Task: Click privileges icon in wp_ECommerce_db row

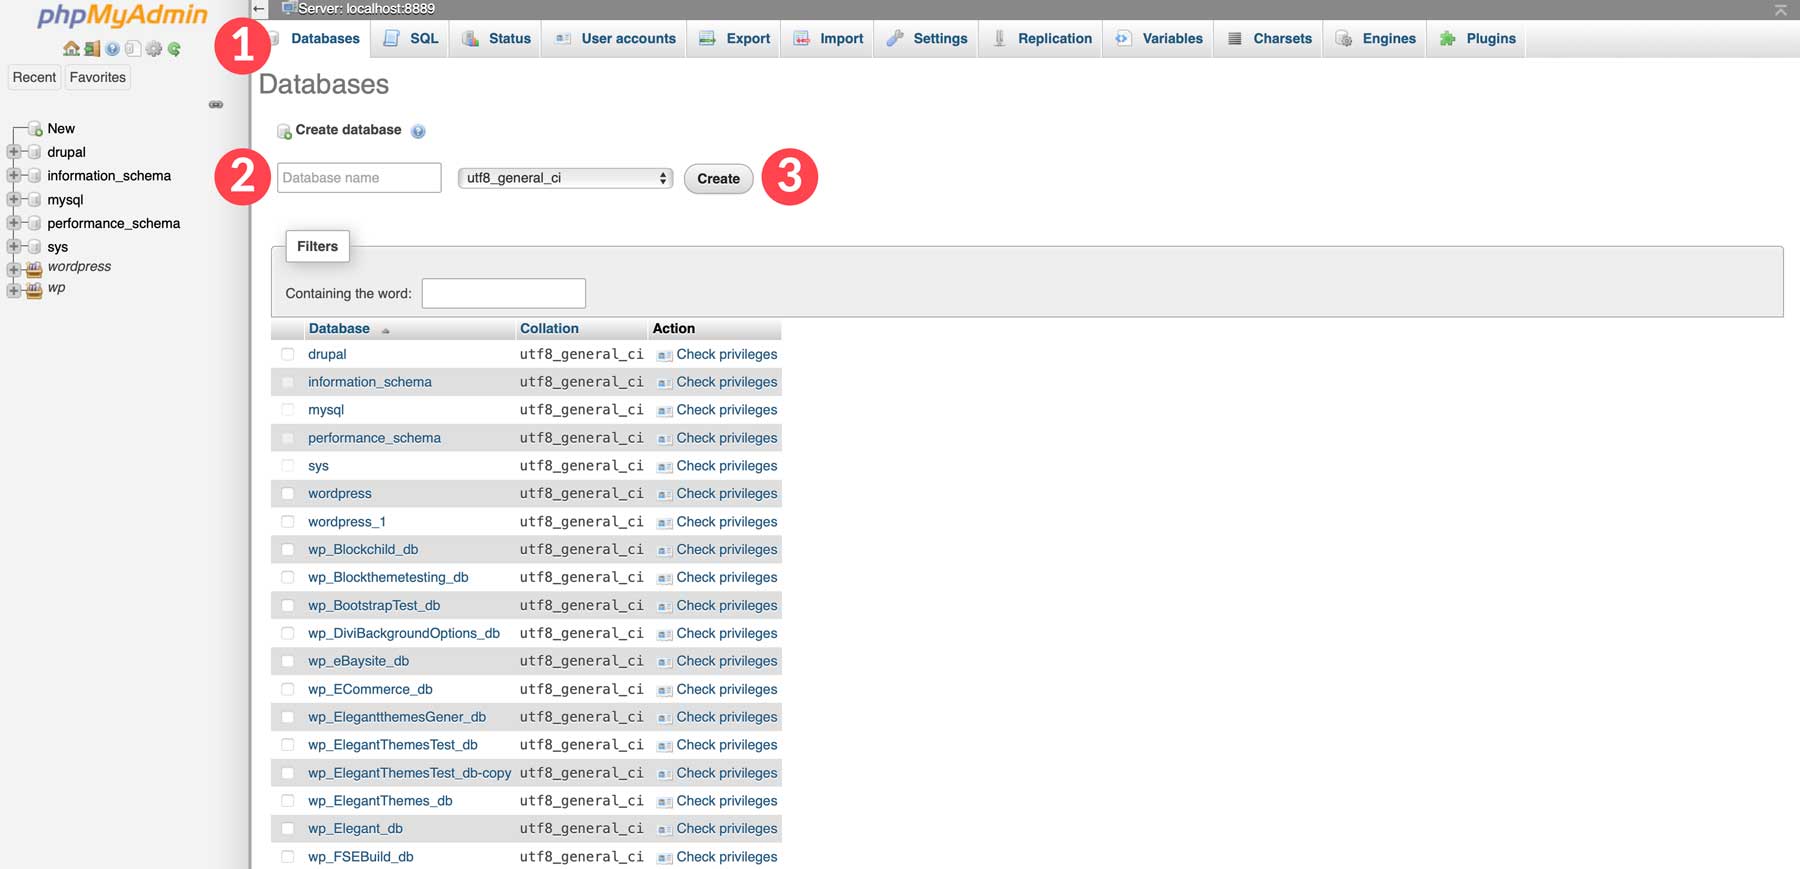Action: [664, 690]
